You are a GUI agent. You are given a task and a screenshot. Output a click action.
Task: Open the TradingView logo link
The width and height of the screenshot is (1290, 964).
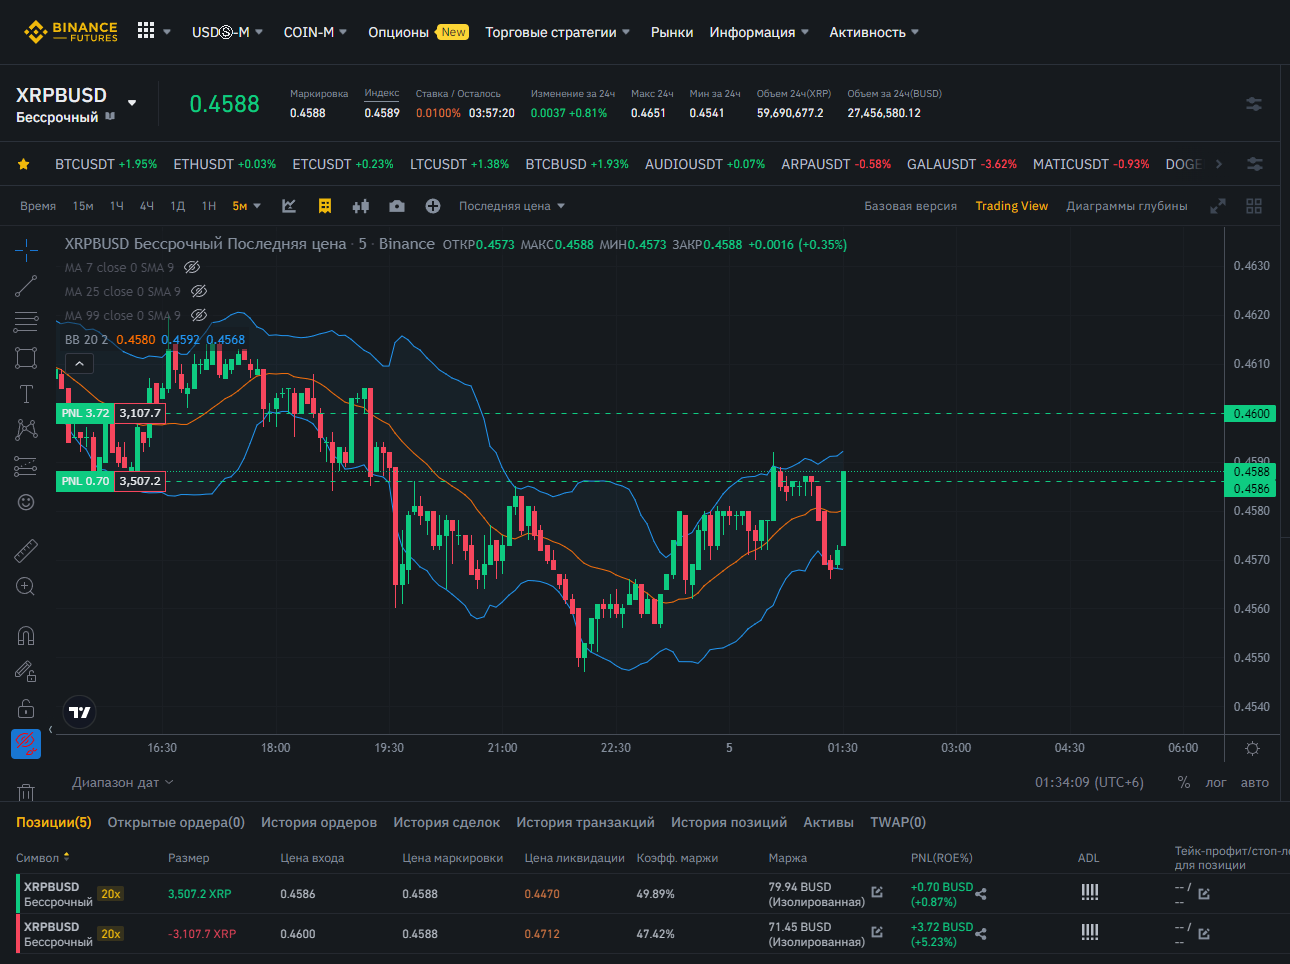pos(80,712)
